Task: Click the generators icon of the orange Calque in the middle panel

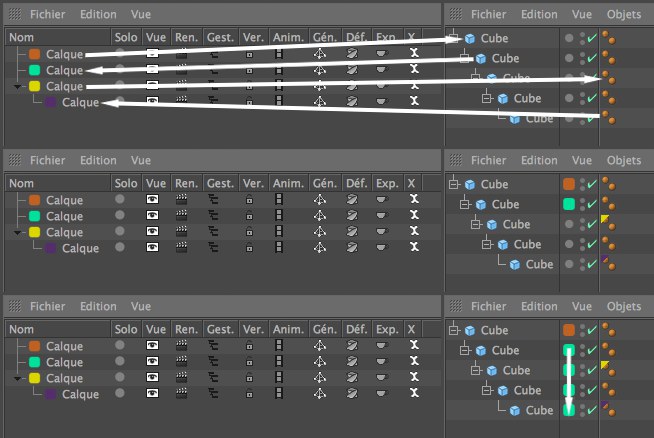Action: 320,200
